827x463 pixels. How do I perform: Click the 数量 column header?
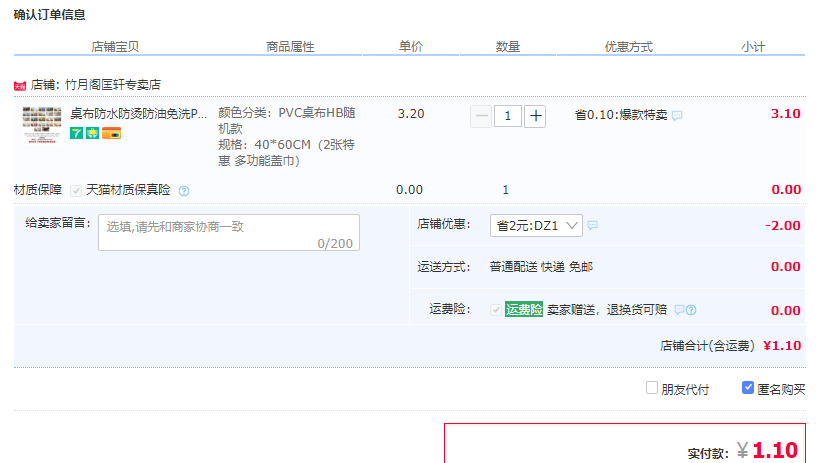coord(508,47)
